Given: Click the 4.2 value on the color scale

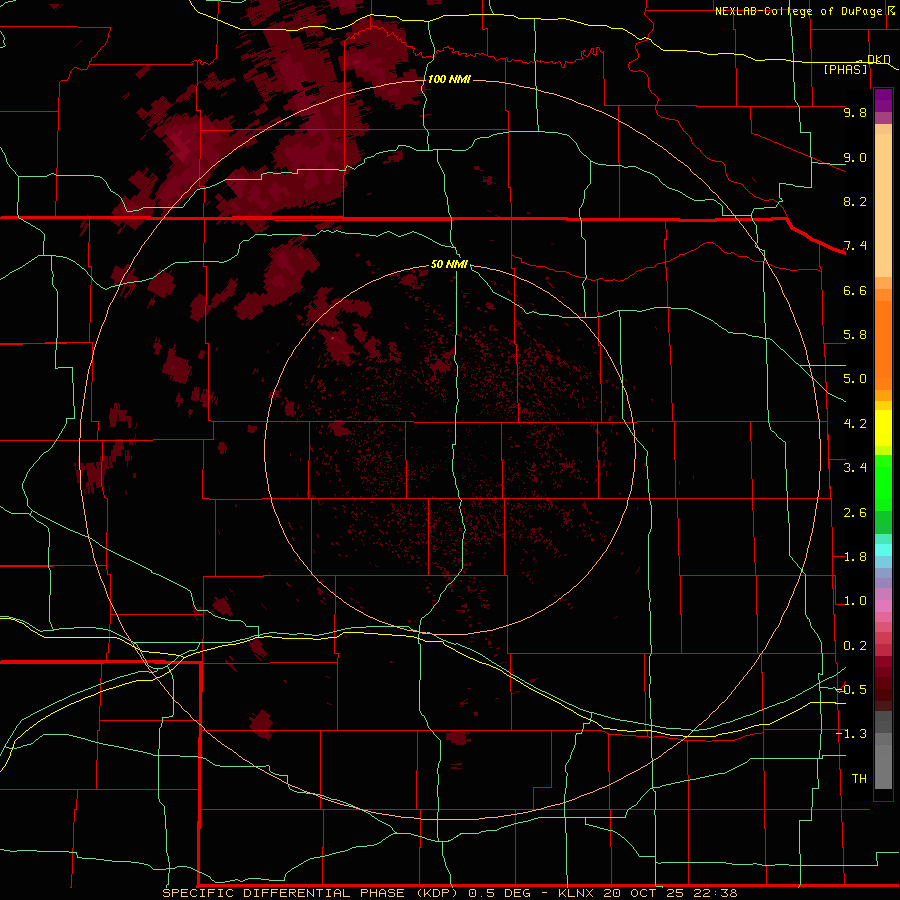Looking at the screenshot, I should click(855, 424).
